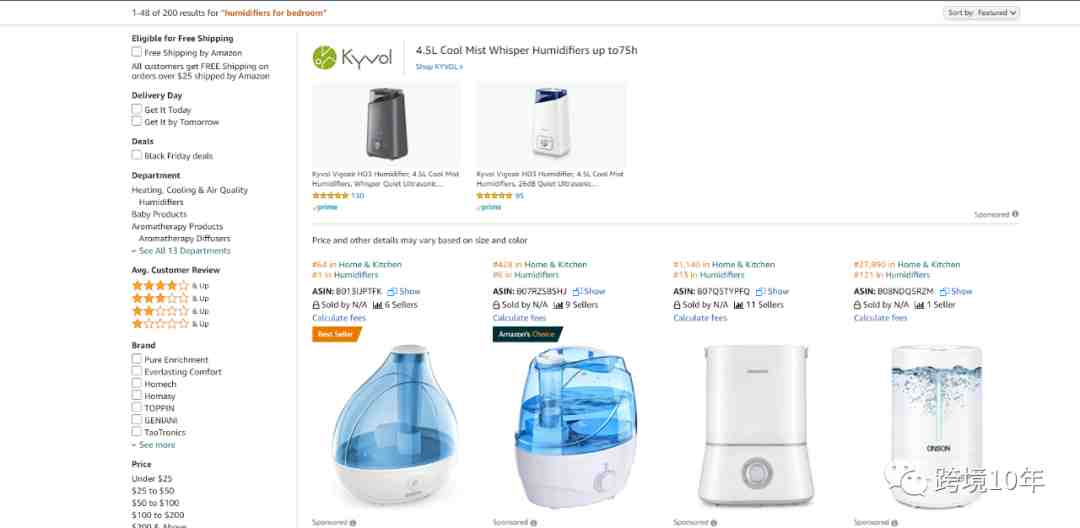Open the Humidifiers department category
The image size is (1080, 528).
pyautogui.click(x=161, y=202)
